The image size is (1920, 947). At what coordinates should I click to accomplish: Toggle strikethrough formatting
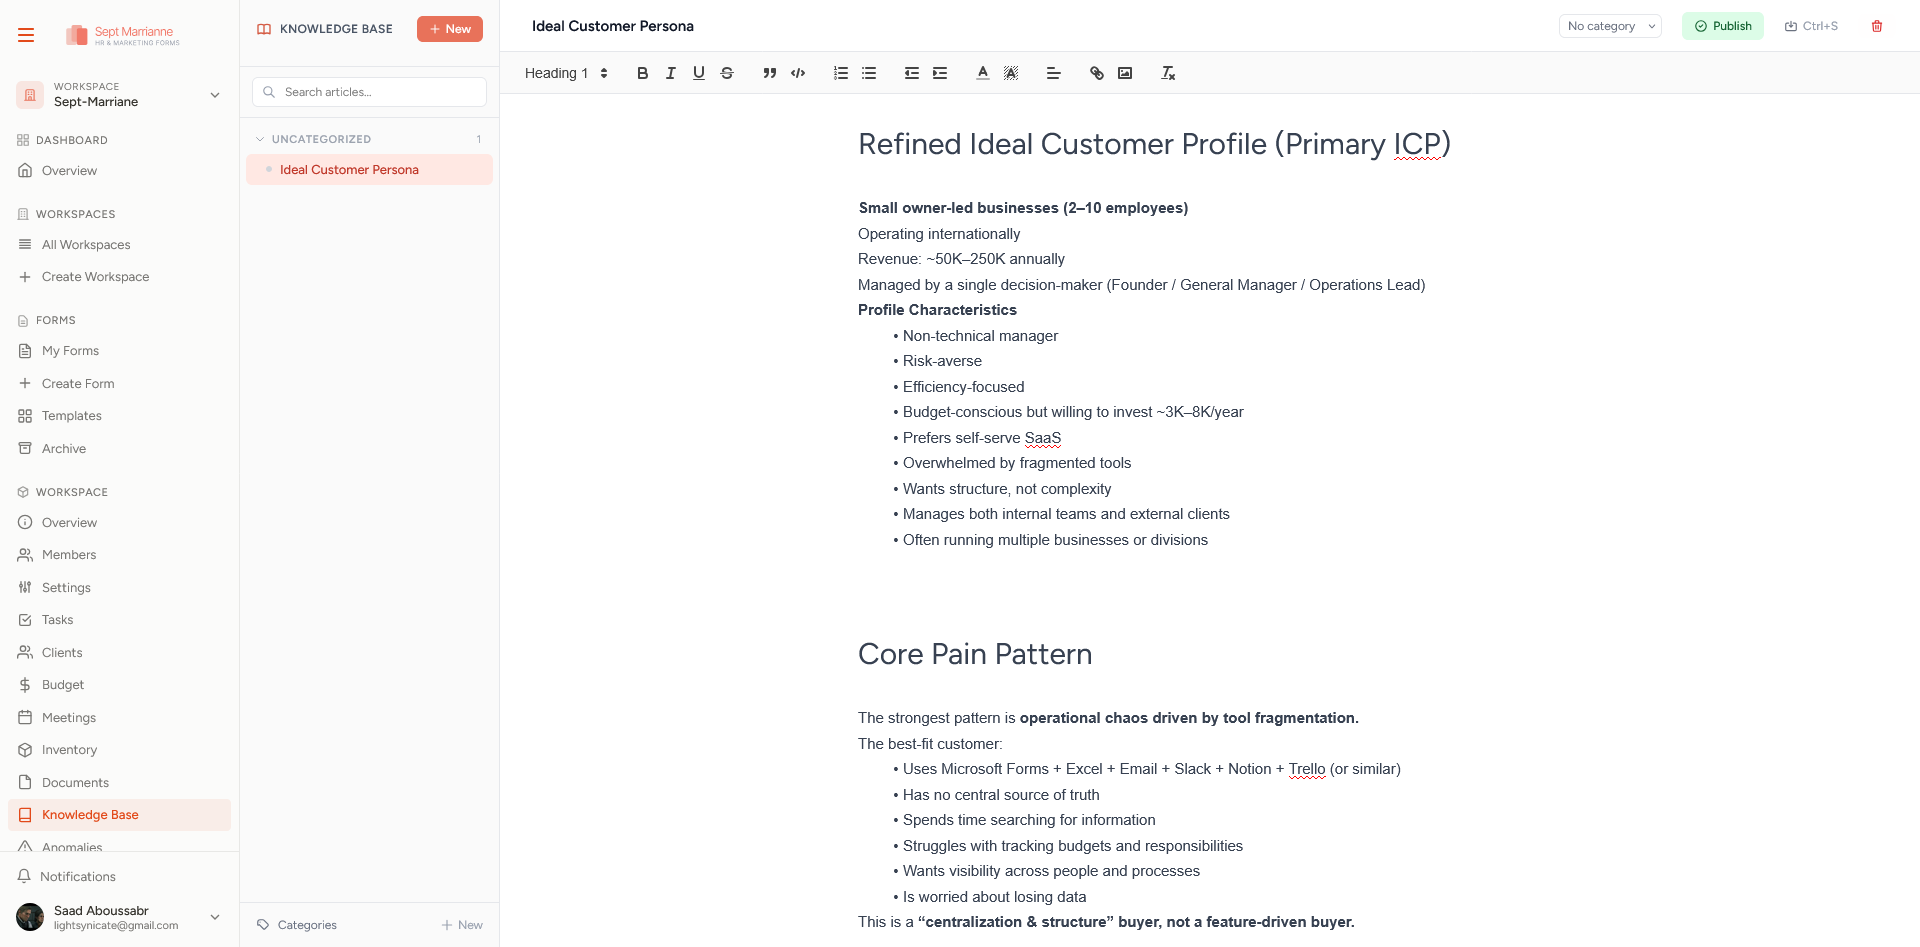[x=727, y=73]
